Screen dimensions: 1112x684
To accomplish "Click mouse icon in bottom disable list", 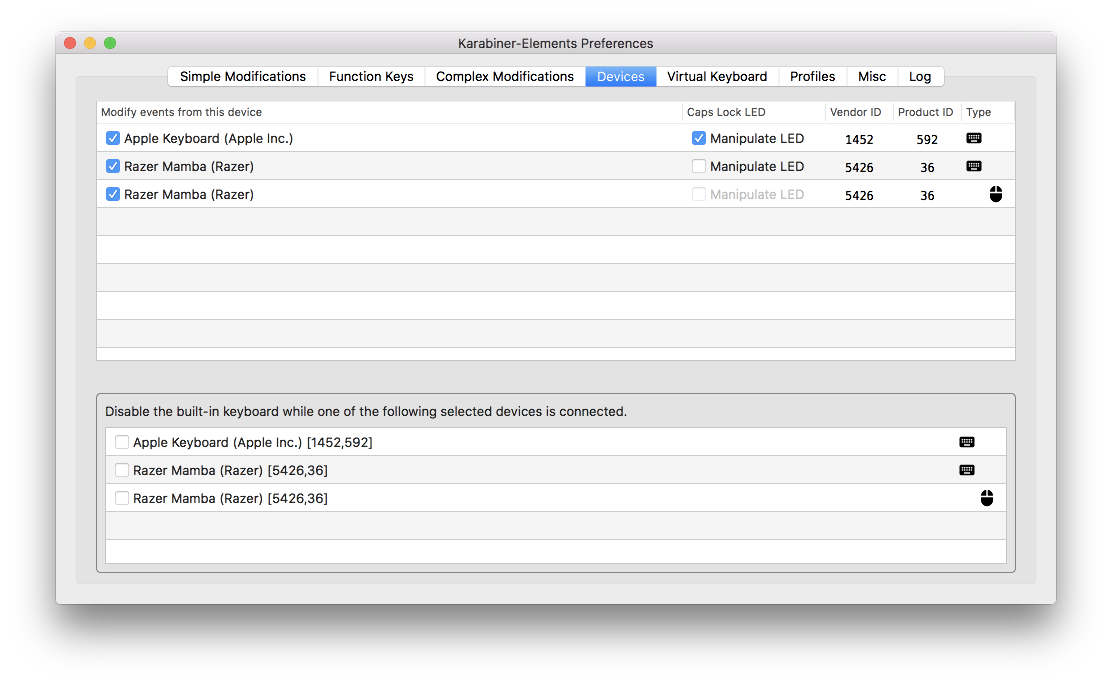I will [x=986, y=498].
